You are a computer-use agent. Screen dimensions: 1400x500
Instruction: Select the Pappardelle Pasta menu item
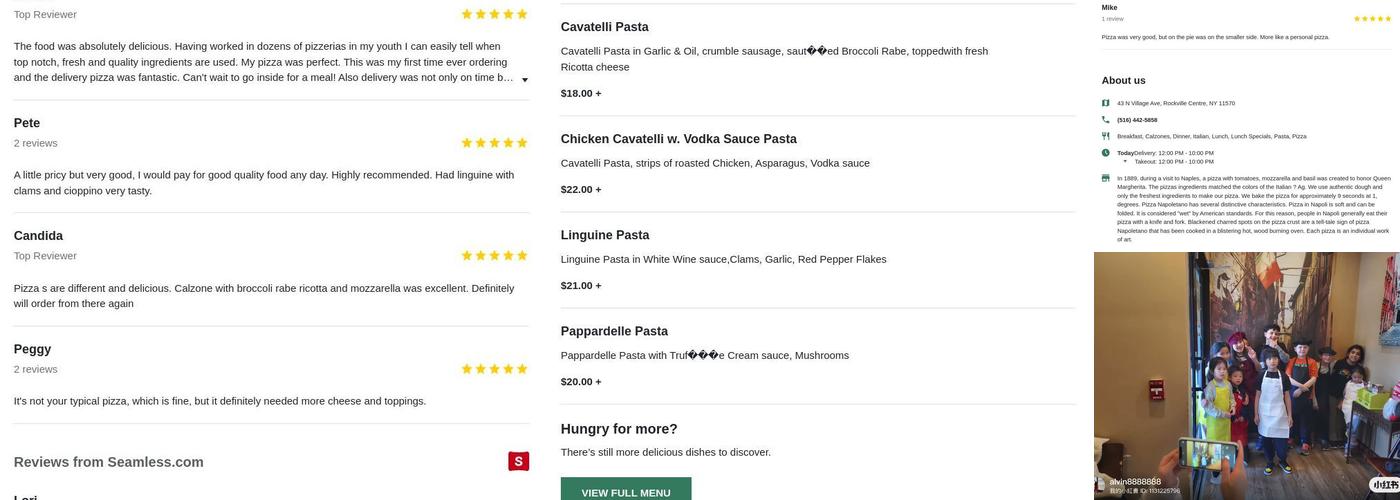pyautogui.click(x=613, y=331)
